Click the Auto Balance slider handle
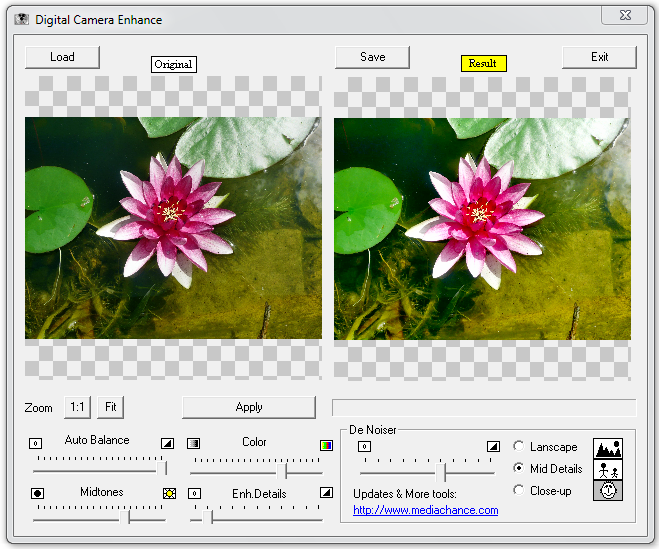 point(161,468)
